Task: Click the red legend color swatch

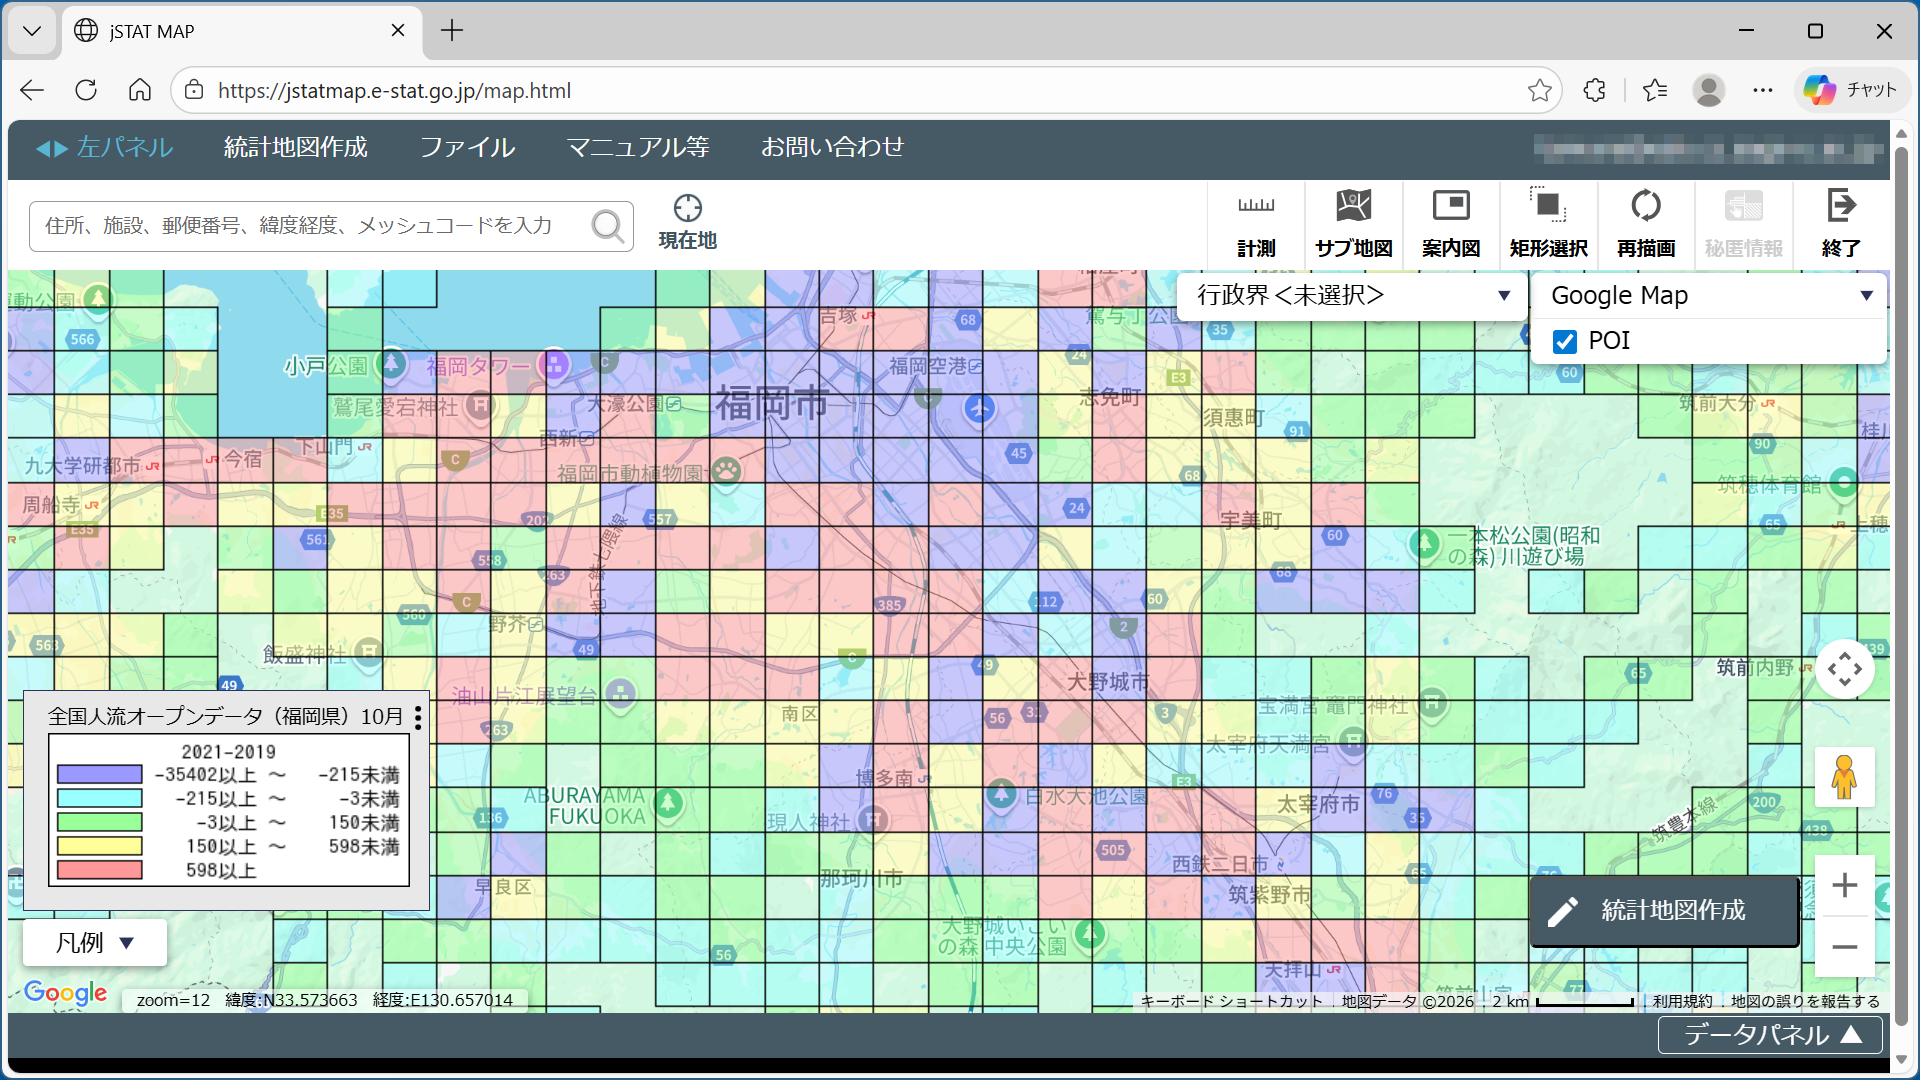Action: tap(100, 870)
